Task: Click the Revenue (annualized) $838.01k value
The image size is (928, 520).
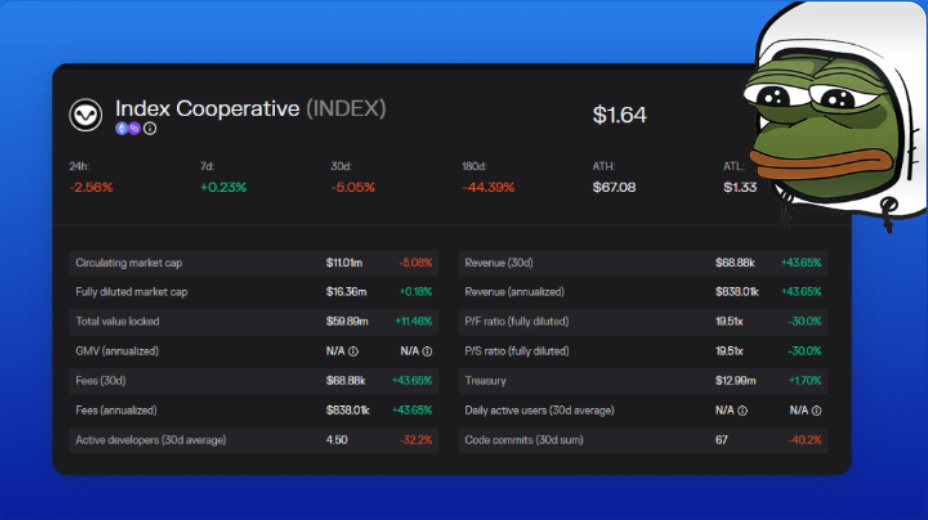Action: 737,292
